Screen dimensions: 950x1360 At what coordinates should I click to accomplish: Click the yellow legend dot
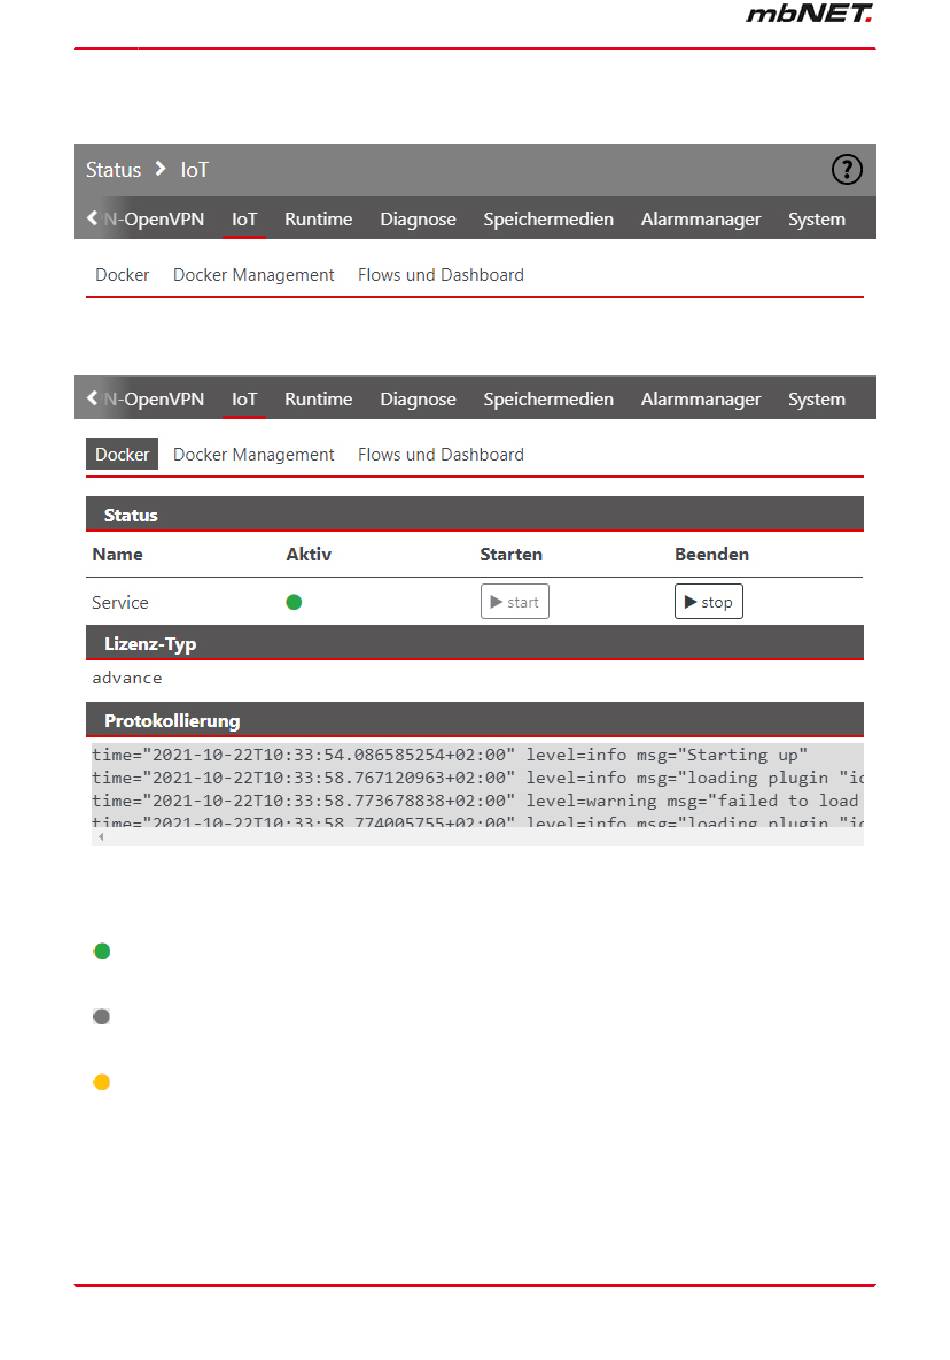point(102,1082)
